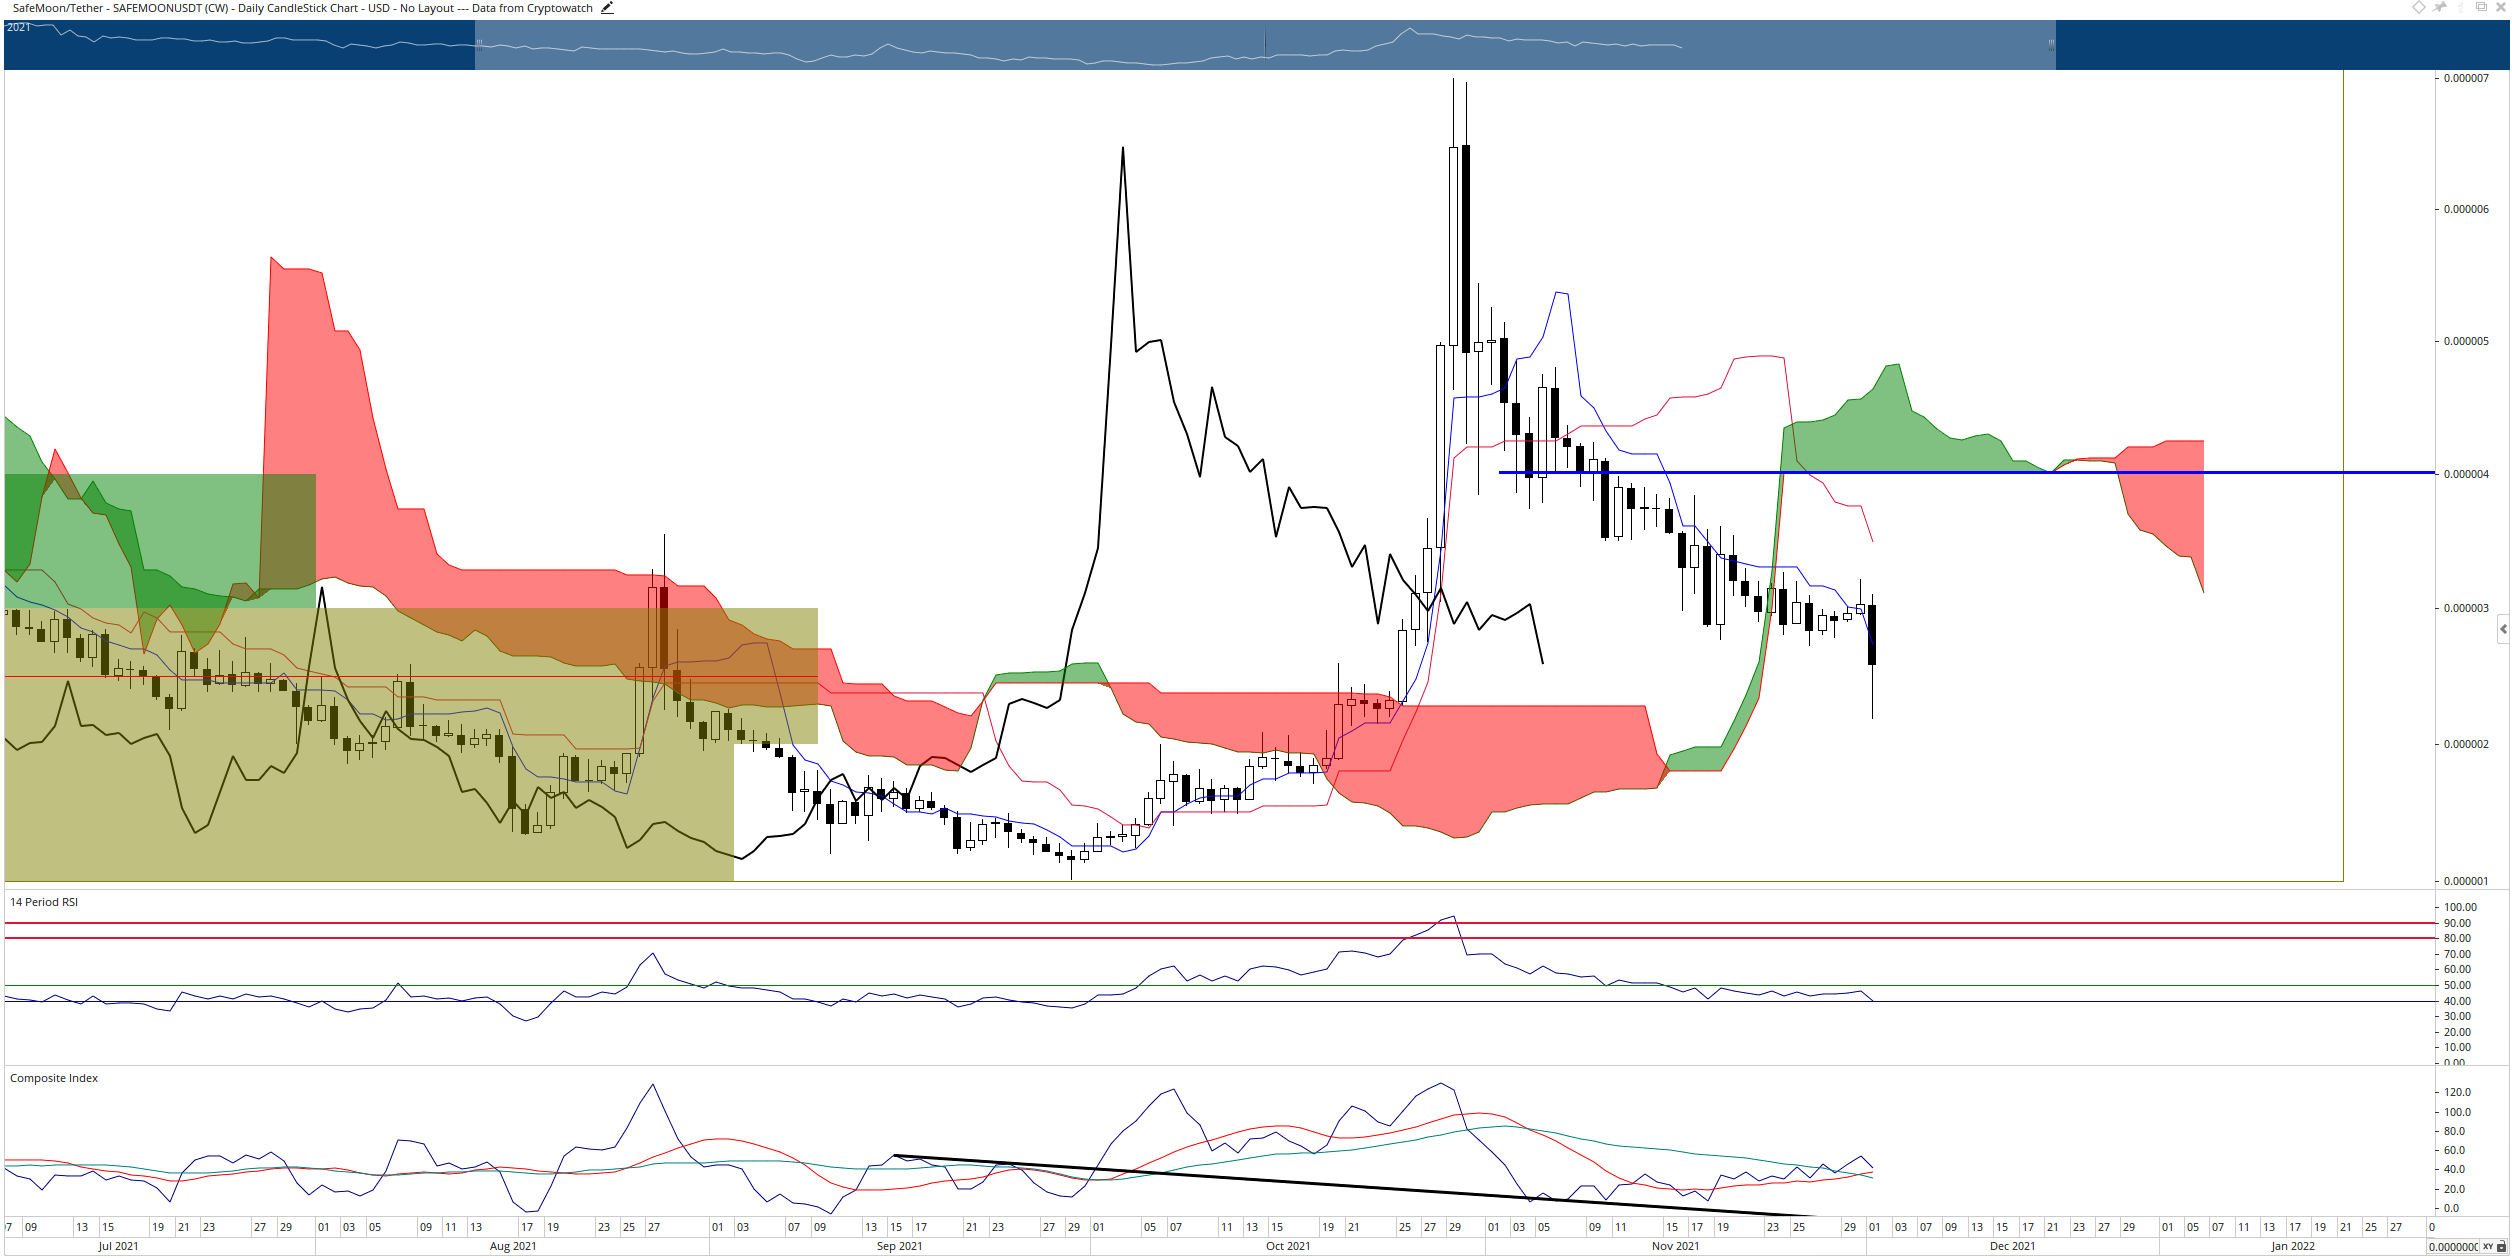Click the Composite Index 120.0 axis label
The width and height of the screenshot is (2512, 1258).
pyautogui.click(x=2457, y=1092)
